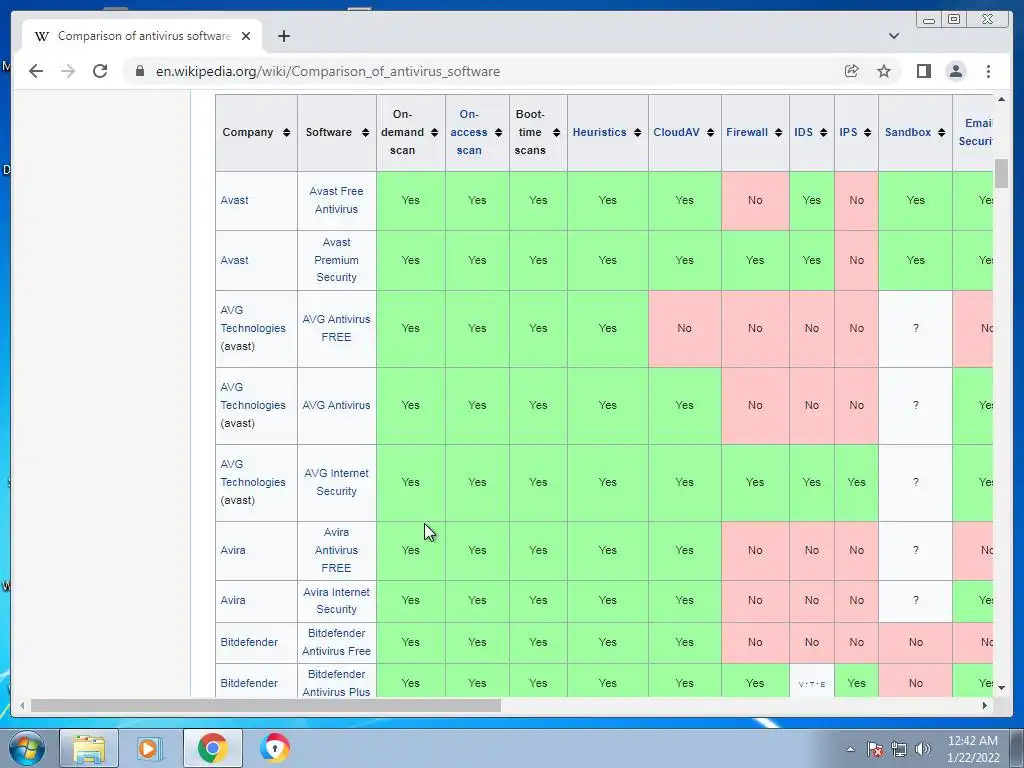Sort by IPS column arrows

point(867,133)
